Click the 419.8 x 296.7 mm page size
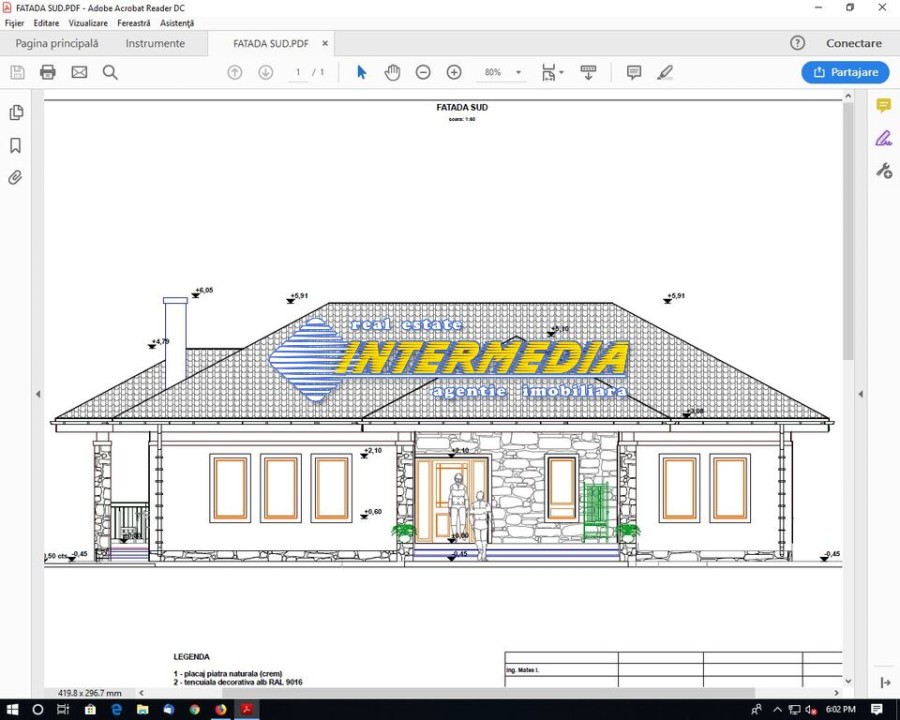The height and width of the screenshot is (720, 900). click(90, 693)
